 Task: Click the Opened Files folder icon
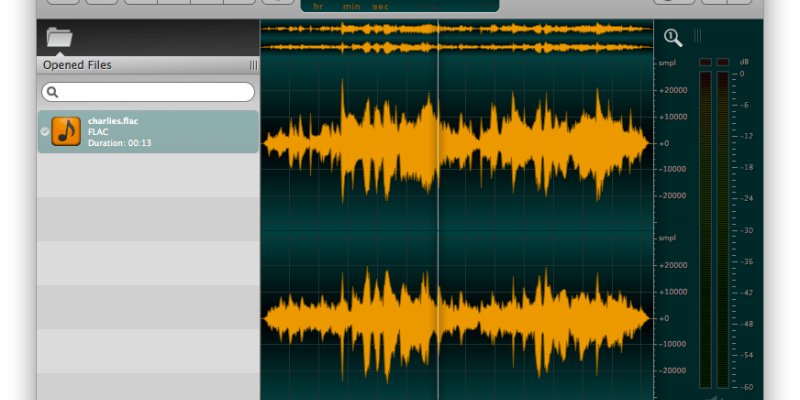point(60,38)
